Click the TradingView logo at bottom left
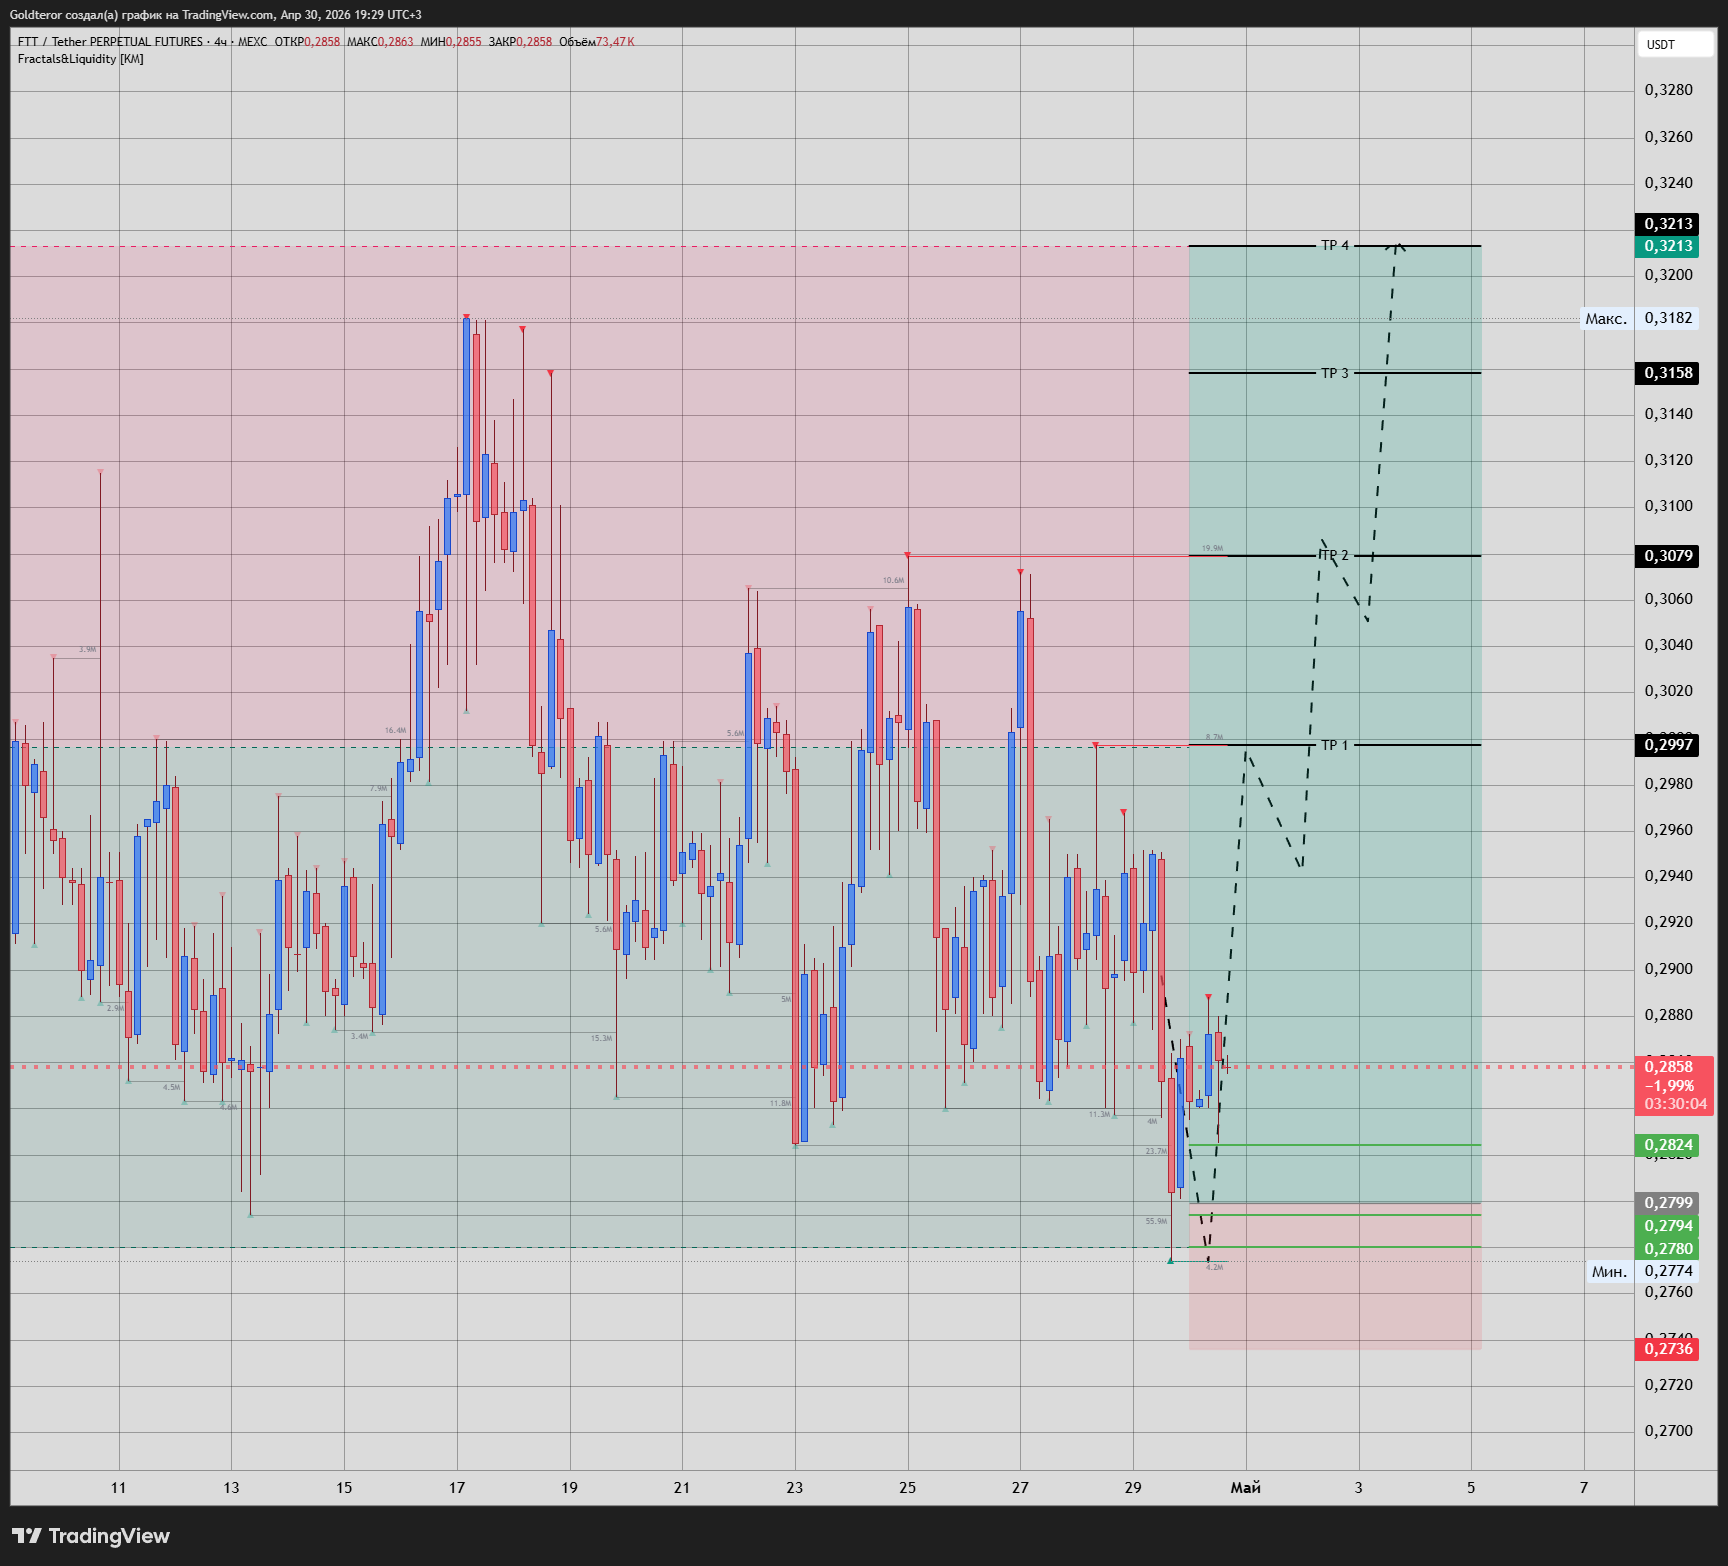The width and height of the screenshot is (1728, 1566). click(90, 1536)
